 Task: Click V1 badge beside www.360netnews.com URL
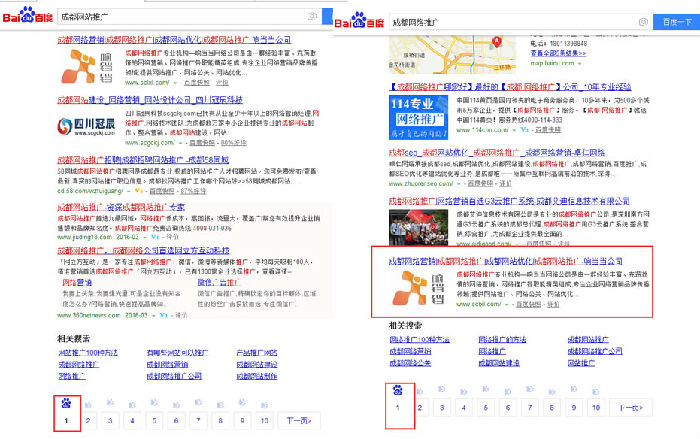(x=163, y=315)
